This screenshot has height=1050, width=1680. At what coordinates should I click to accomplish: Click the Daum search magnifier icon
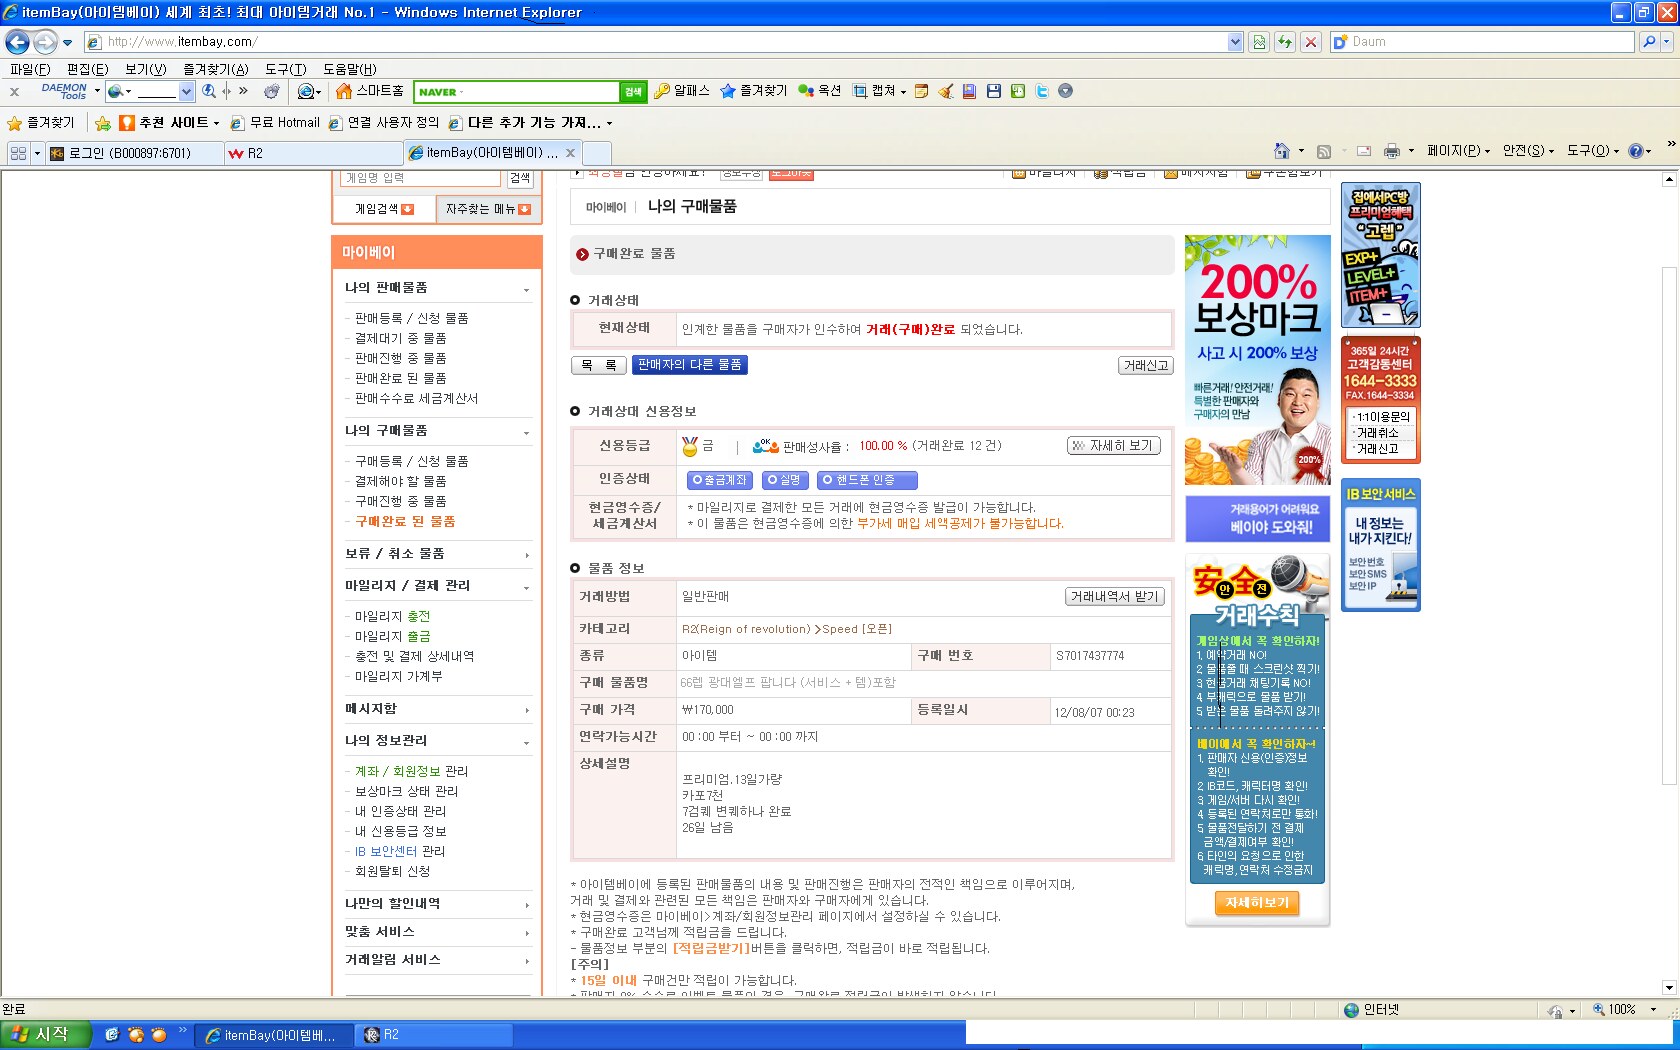[1649, 42]
